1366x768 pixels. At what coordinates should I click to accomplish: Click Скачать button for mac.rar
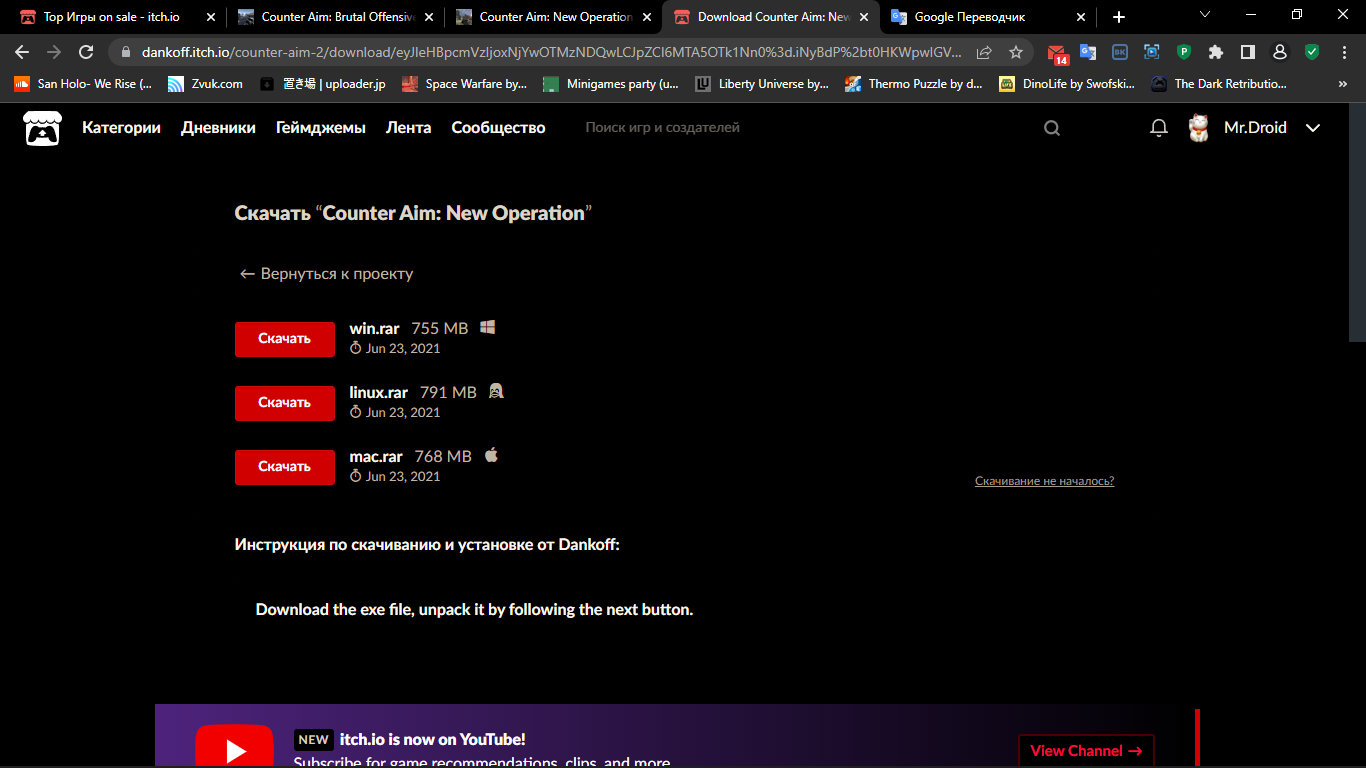[285, 467]
